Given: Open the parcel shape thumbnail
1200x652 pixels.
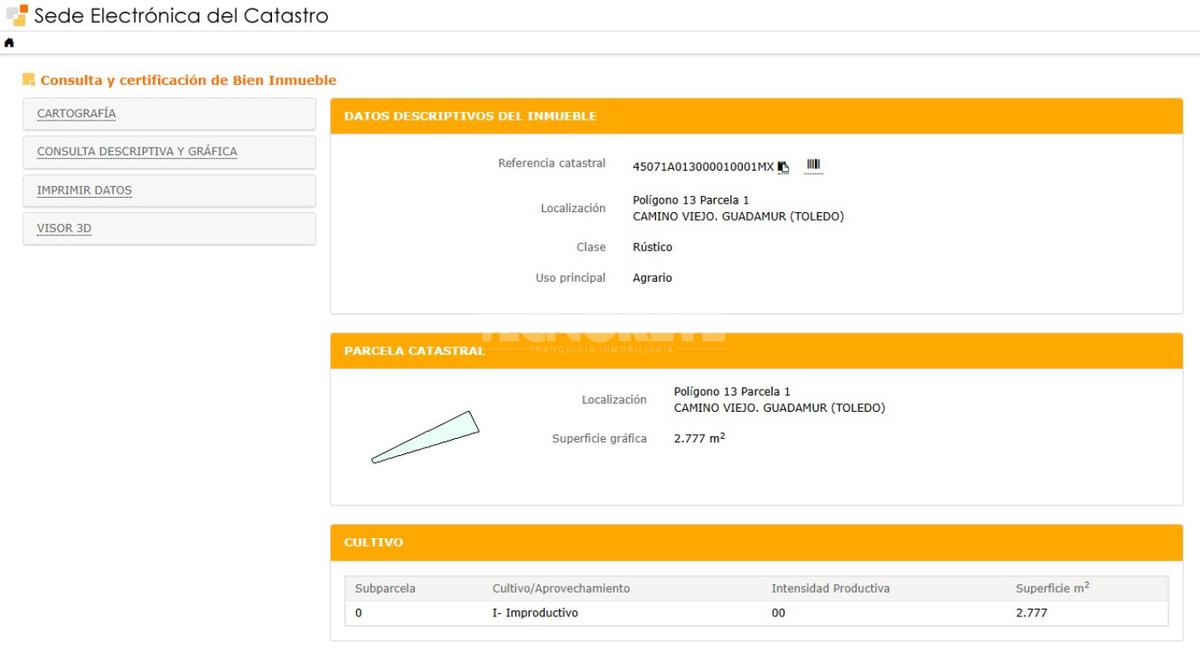Looking at the screenshot, I should tap(425, 437).
